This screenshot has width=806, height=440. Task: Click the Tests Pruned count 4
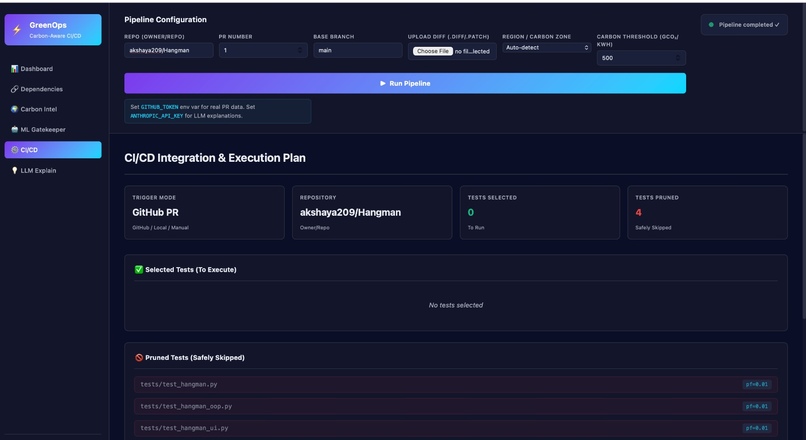(x=638, y=212)
